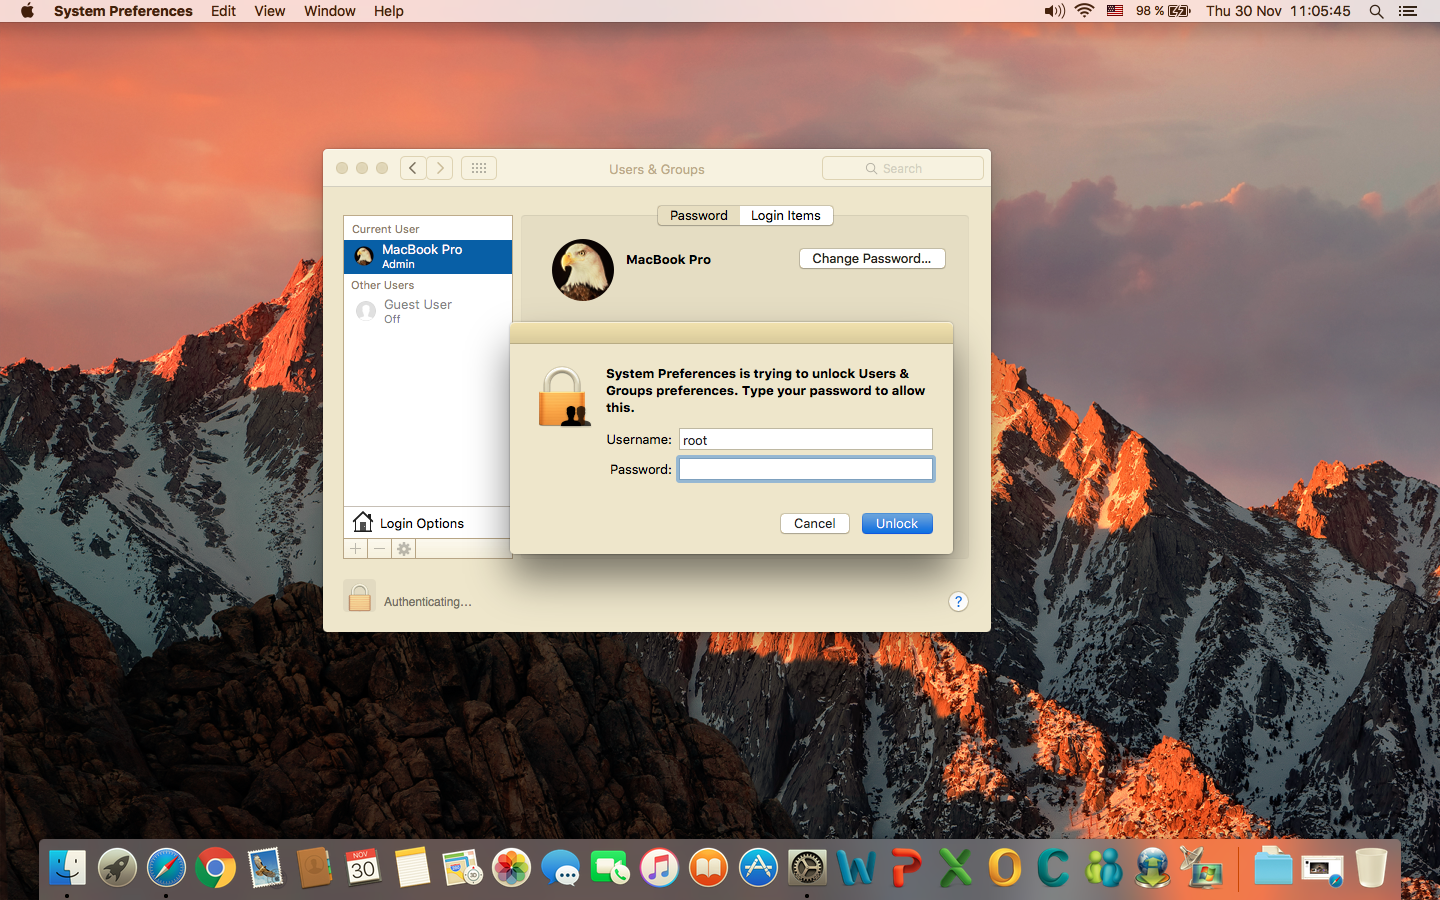
Task: Focus the Username field containing root
Action: [x=806, y=439]
